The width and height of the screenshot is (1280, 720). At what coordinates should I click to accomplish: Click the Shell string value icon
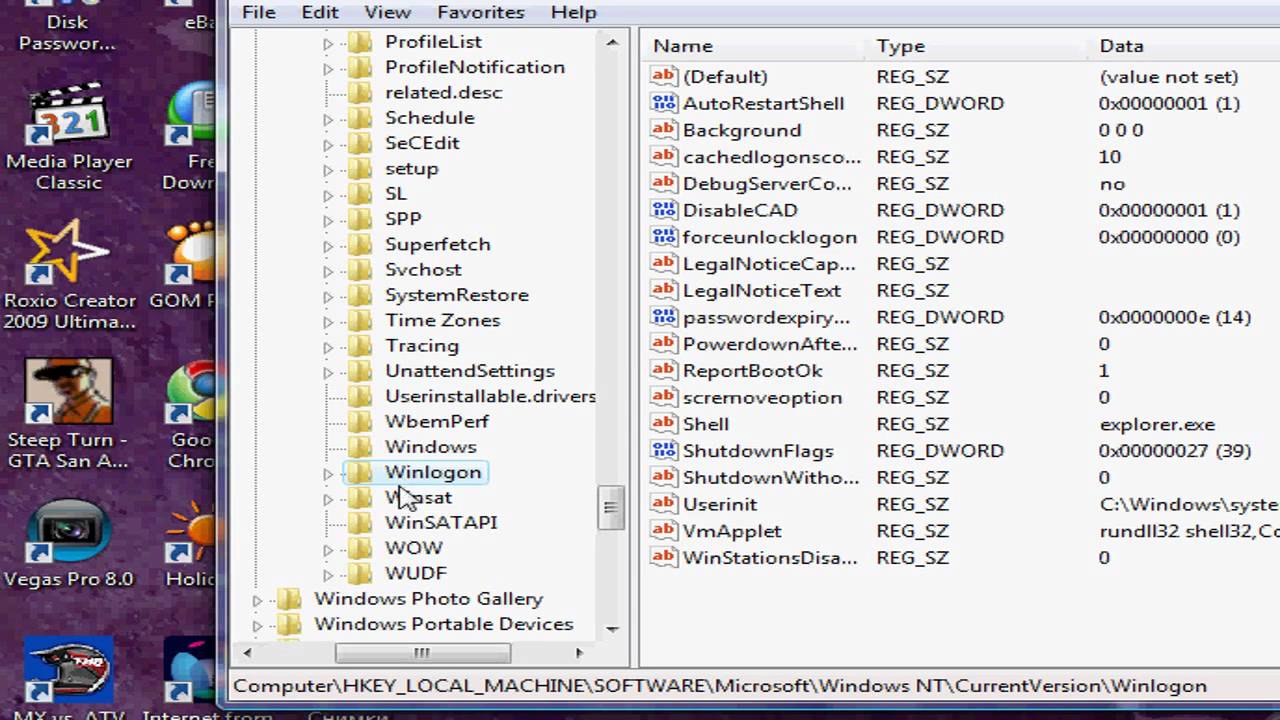tap(664, 424)
